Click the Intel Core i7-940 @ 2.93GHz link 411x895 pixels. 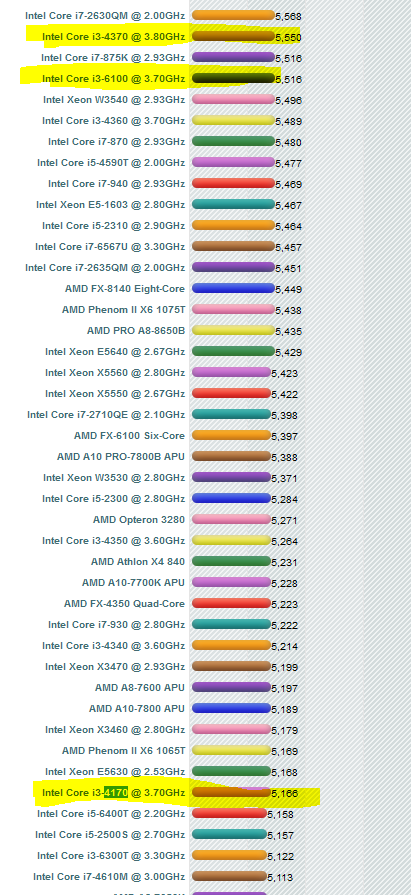[116, 184]
